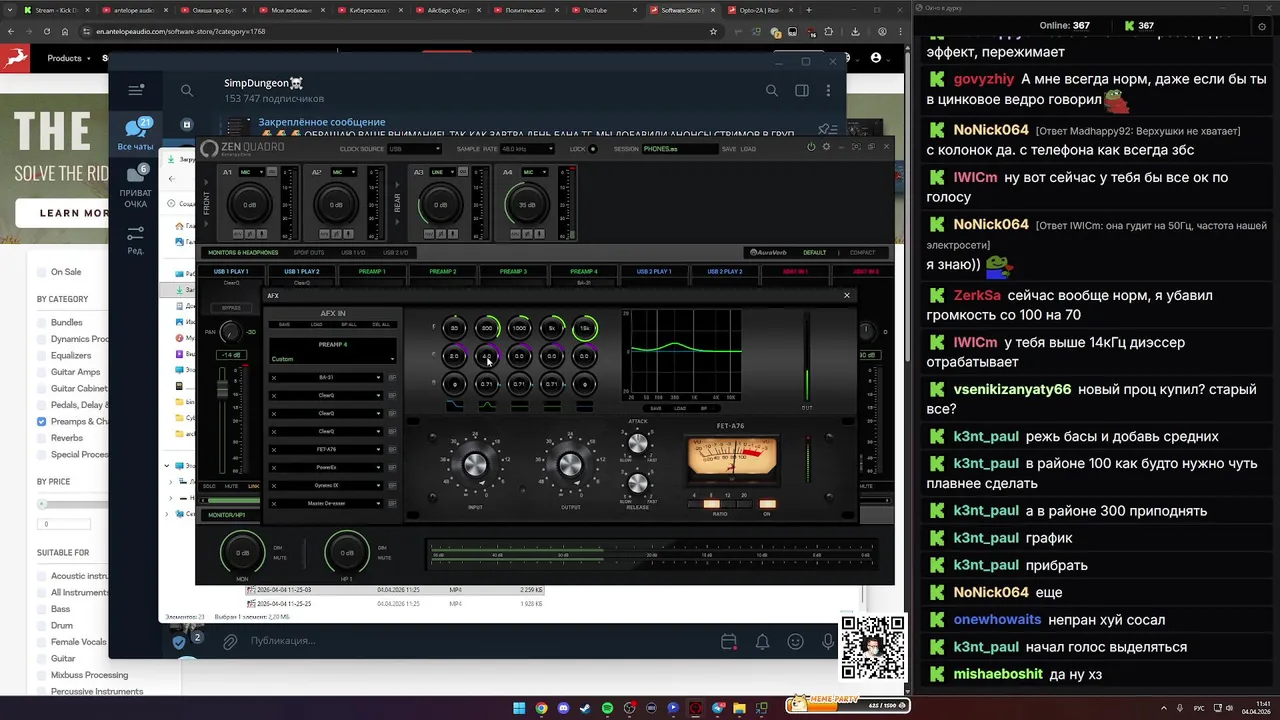1280x720 pixels.
Task: Select ratio 8 on FET-A76
Action: point(712,504)
